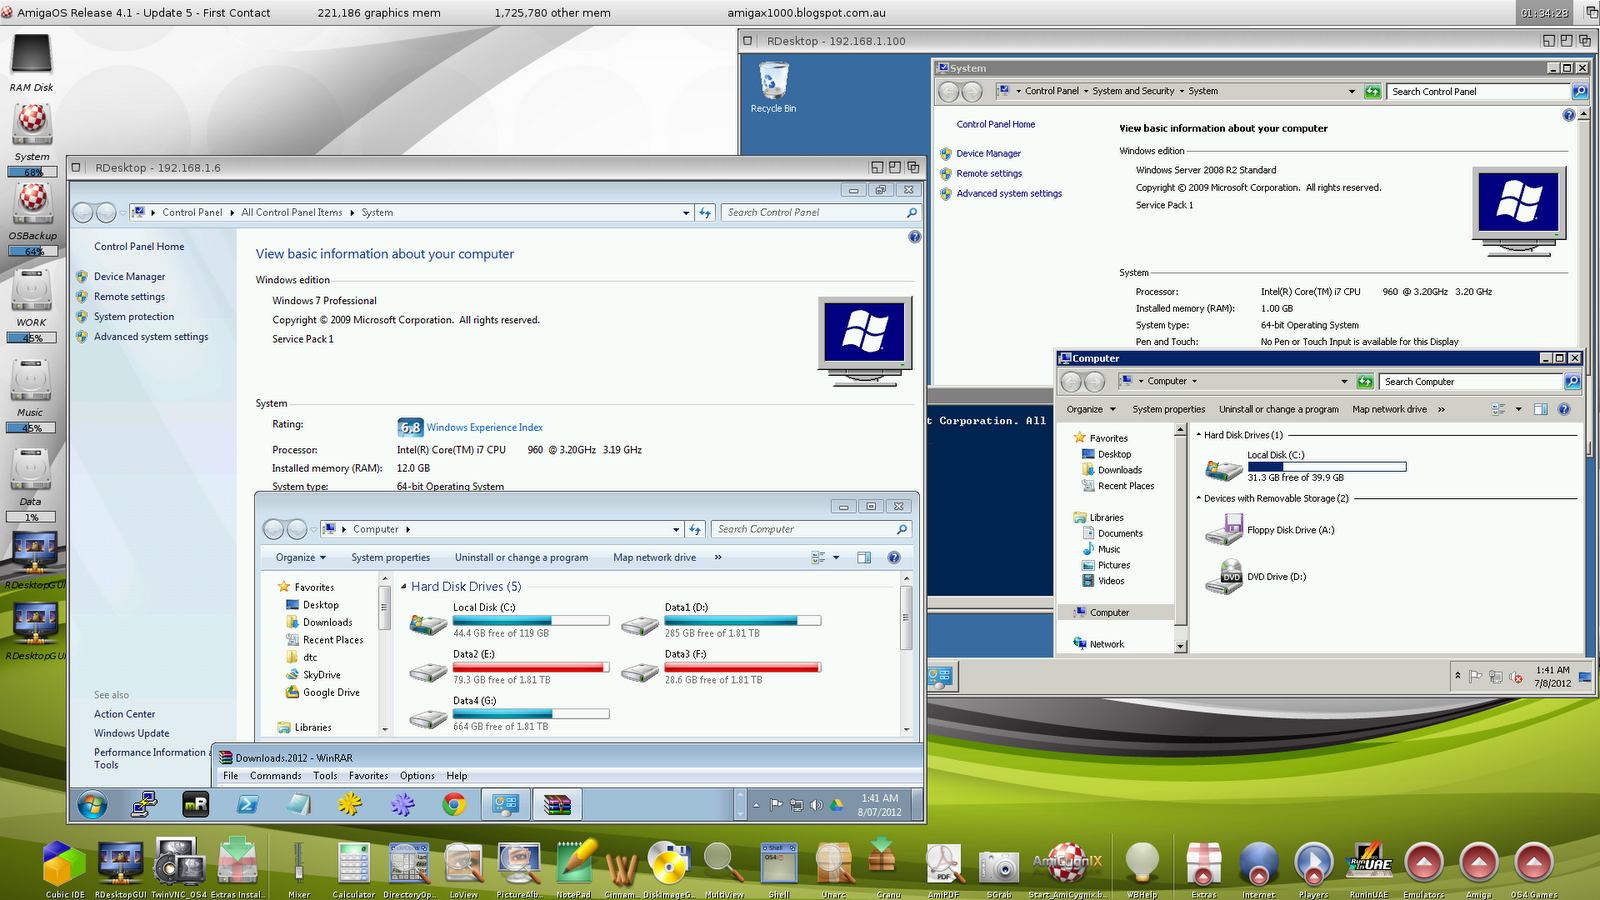Open the System volume desktop icon
Viewport: 1600px width, 900px height.
point(32,125)
